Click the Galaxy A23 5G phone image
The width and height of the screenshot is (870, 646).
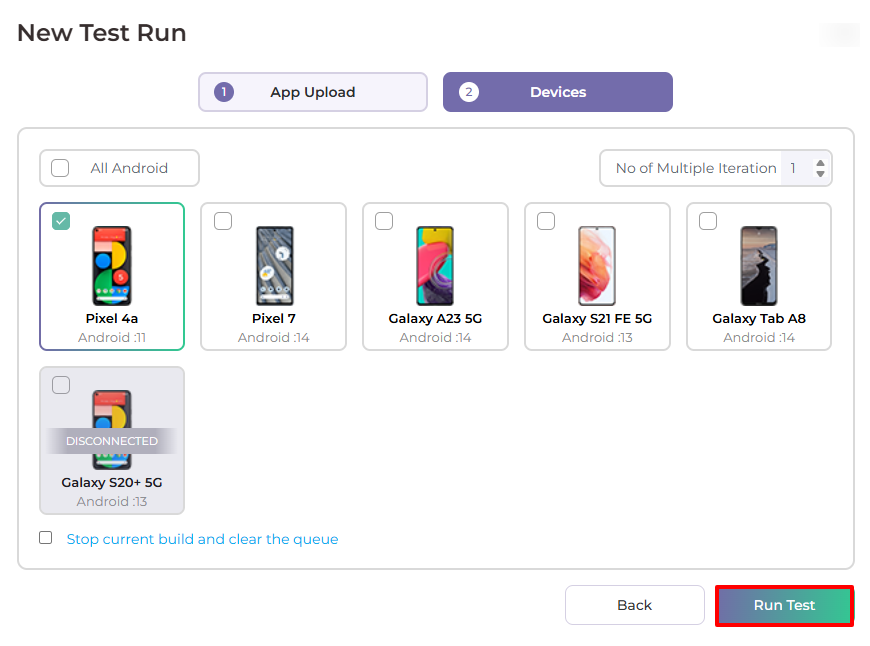point(435,265)
